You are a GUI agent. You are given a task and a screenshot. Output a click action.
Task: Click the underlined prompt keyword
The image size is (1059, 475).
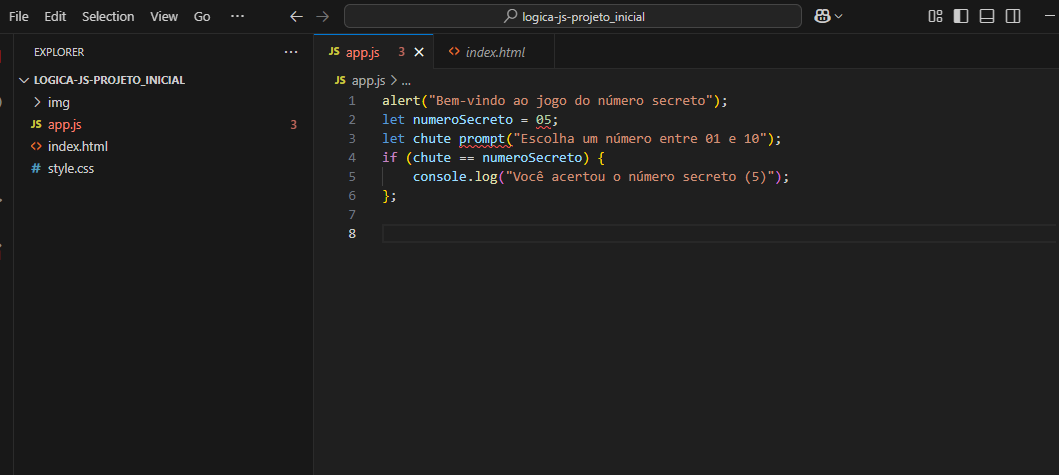tap(482, 139)
